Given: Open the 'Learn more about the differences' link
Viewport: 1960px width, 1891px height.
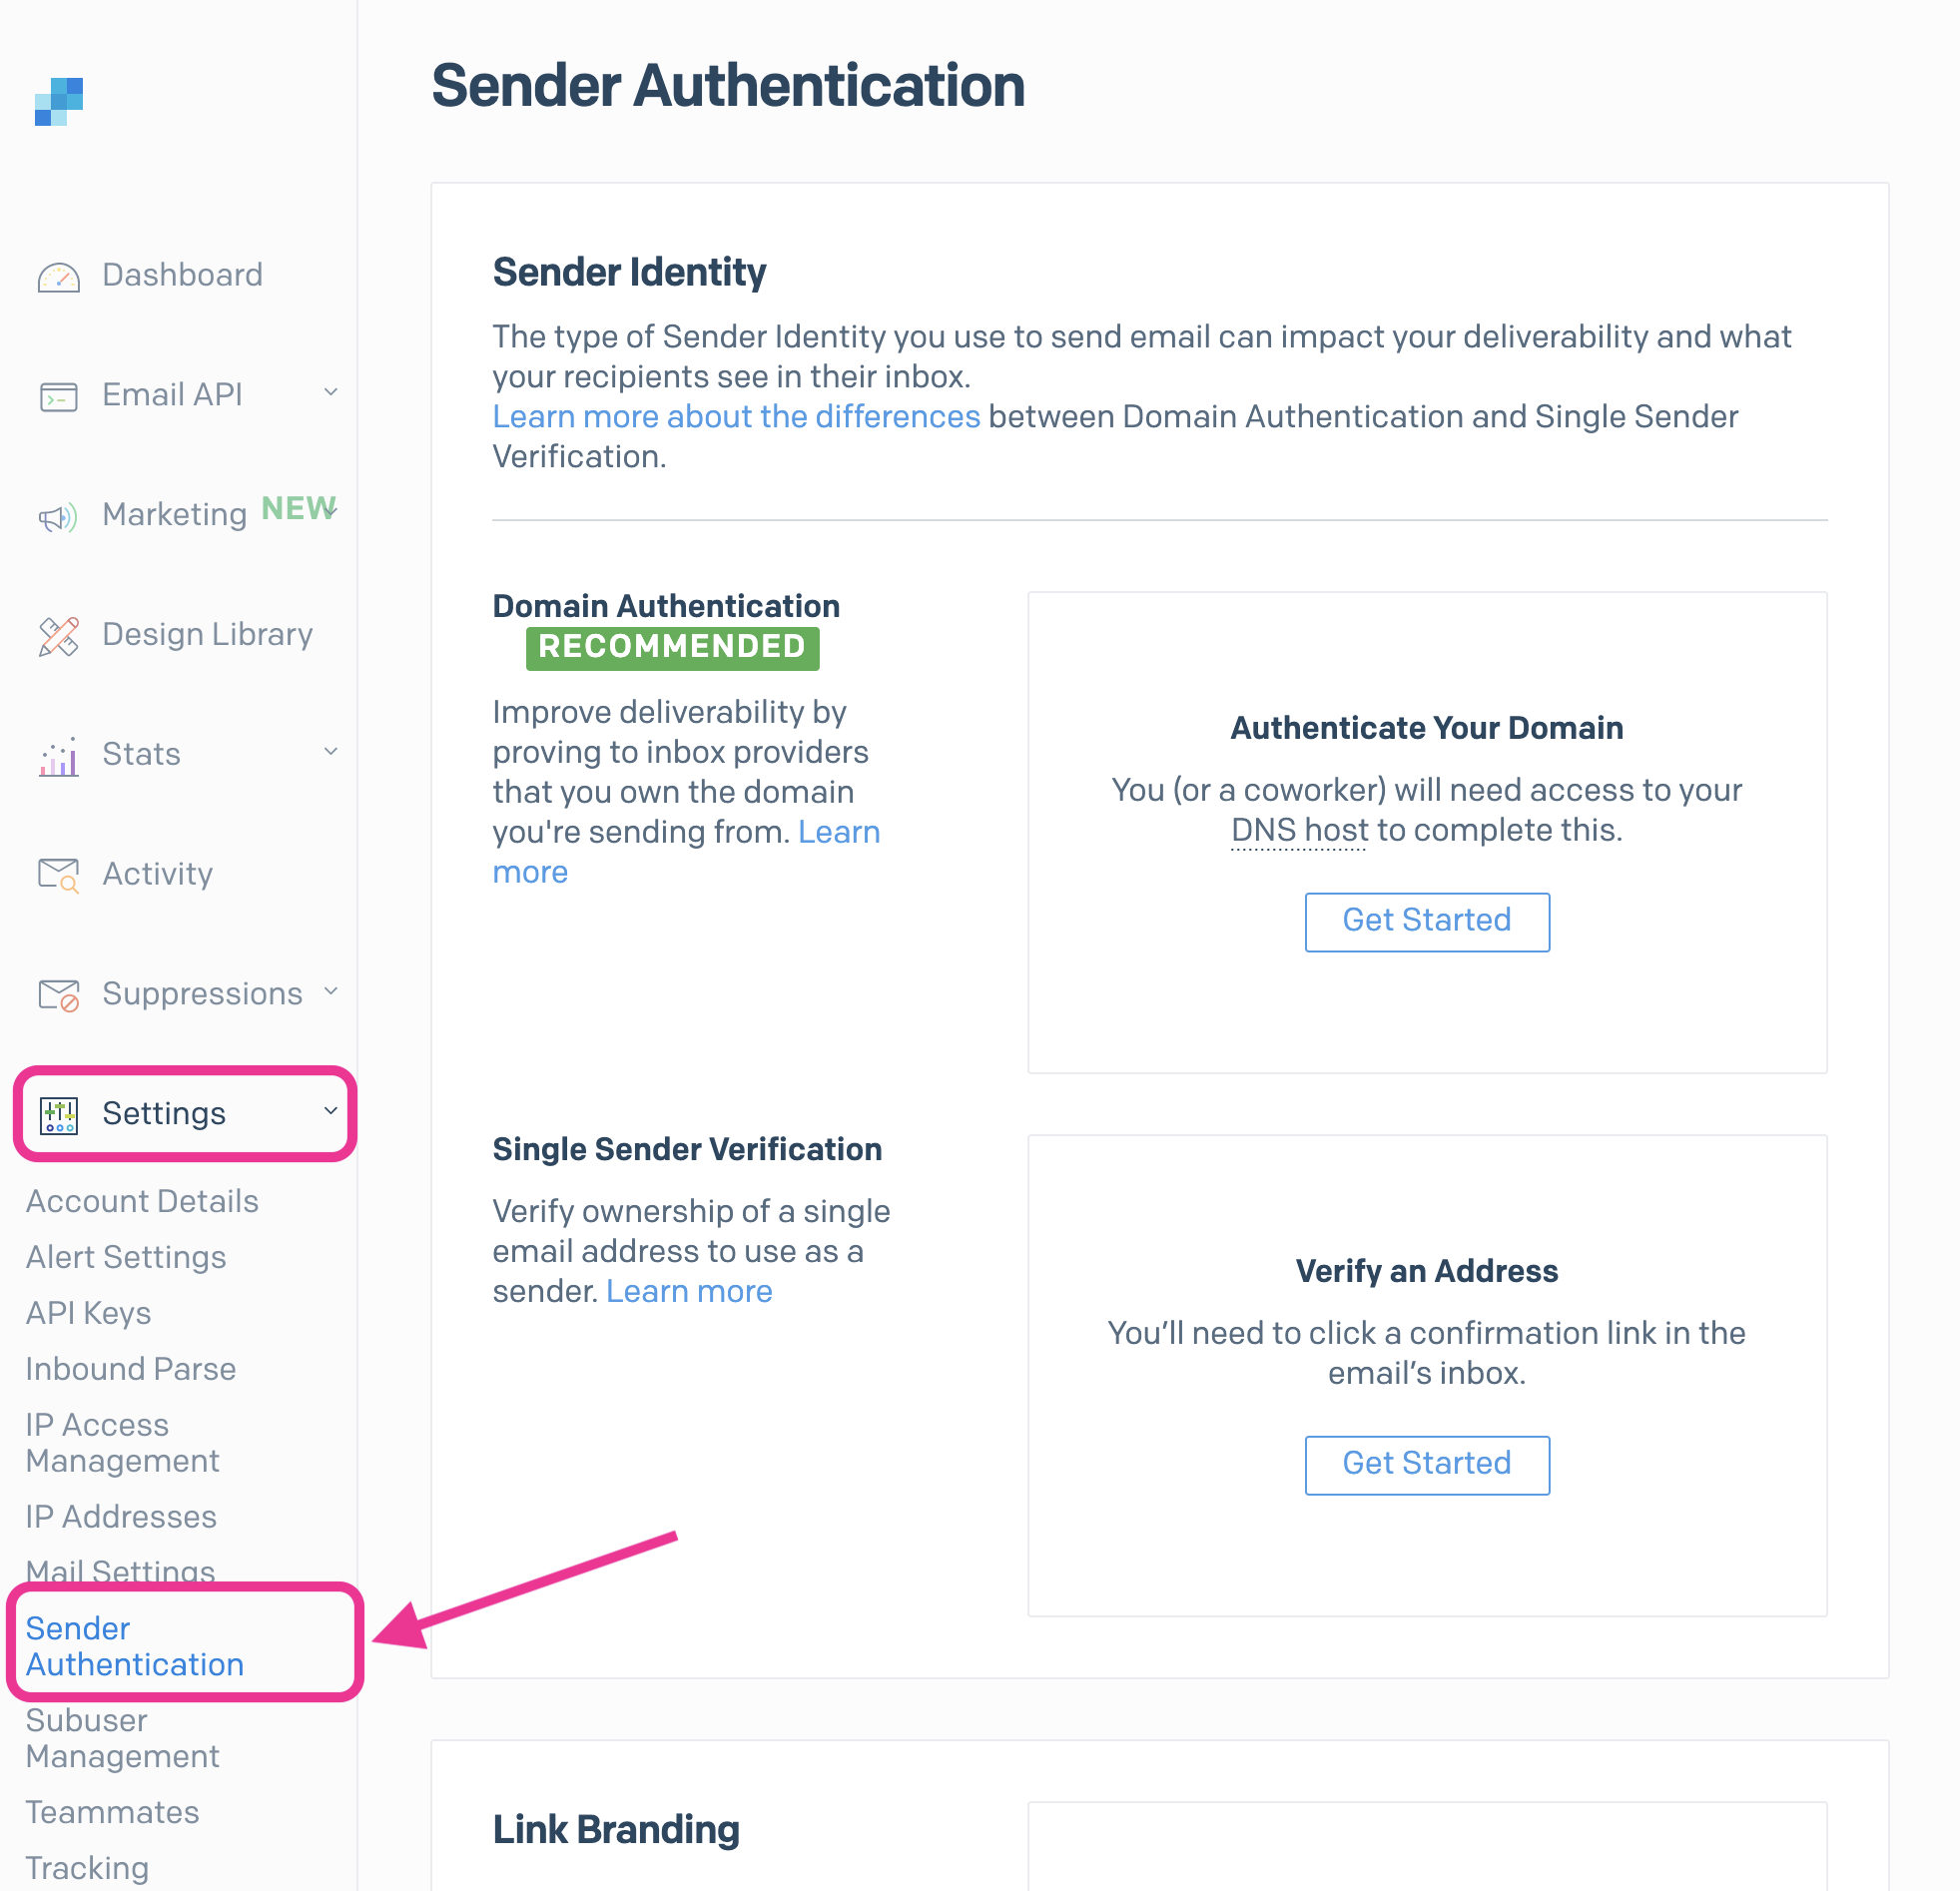Looking at the screenshot, I should 735,417.
